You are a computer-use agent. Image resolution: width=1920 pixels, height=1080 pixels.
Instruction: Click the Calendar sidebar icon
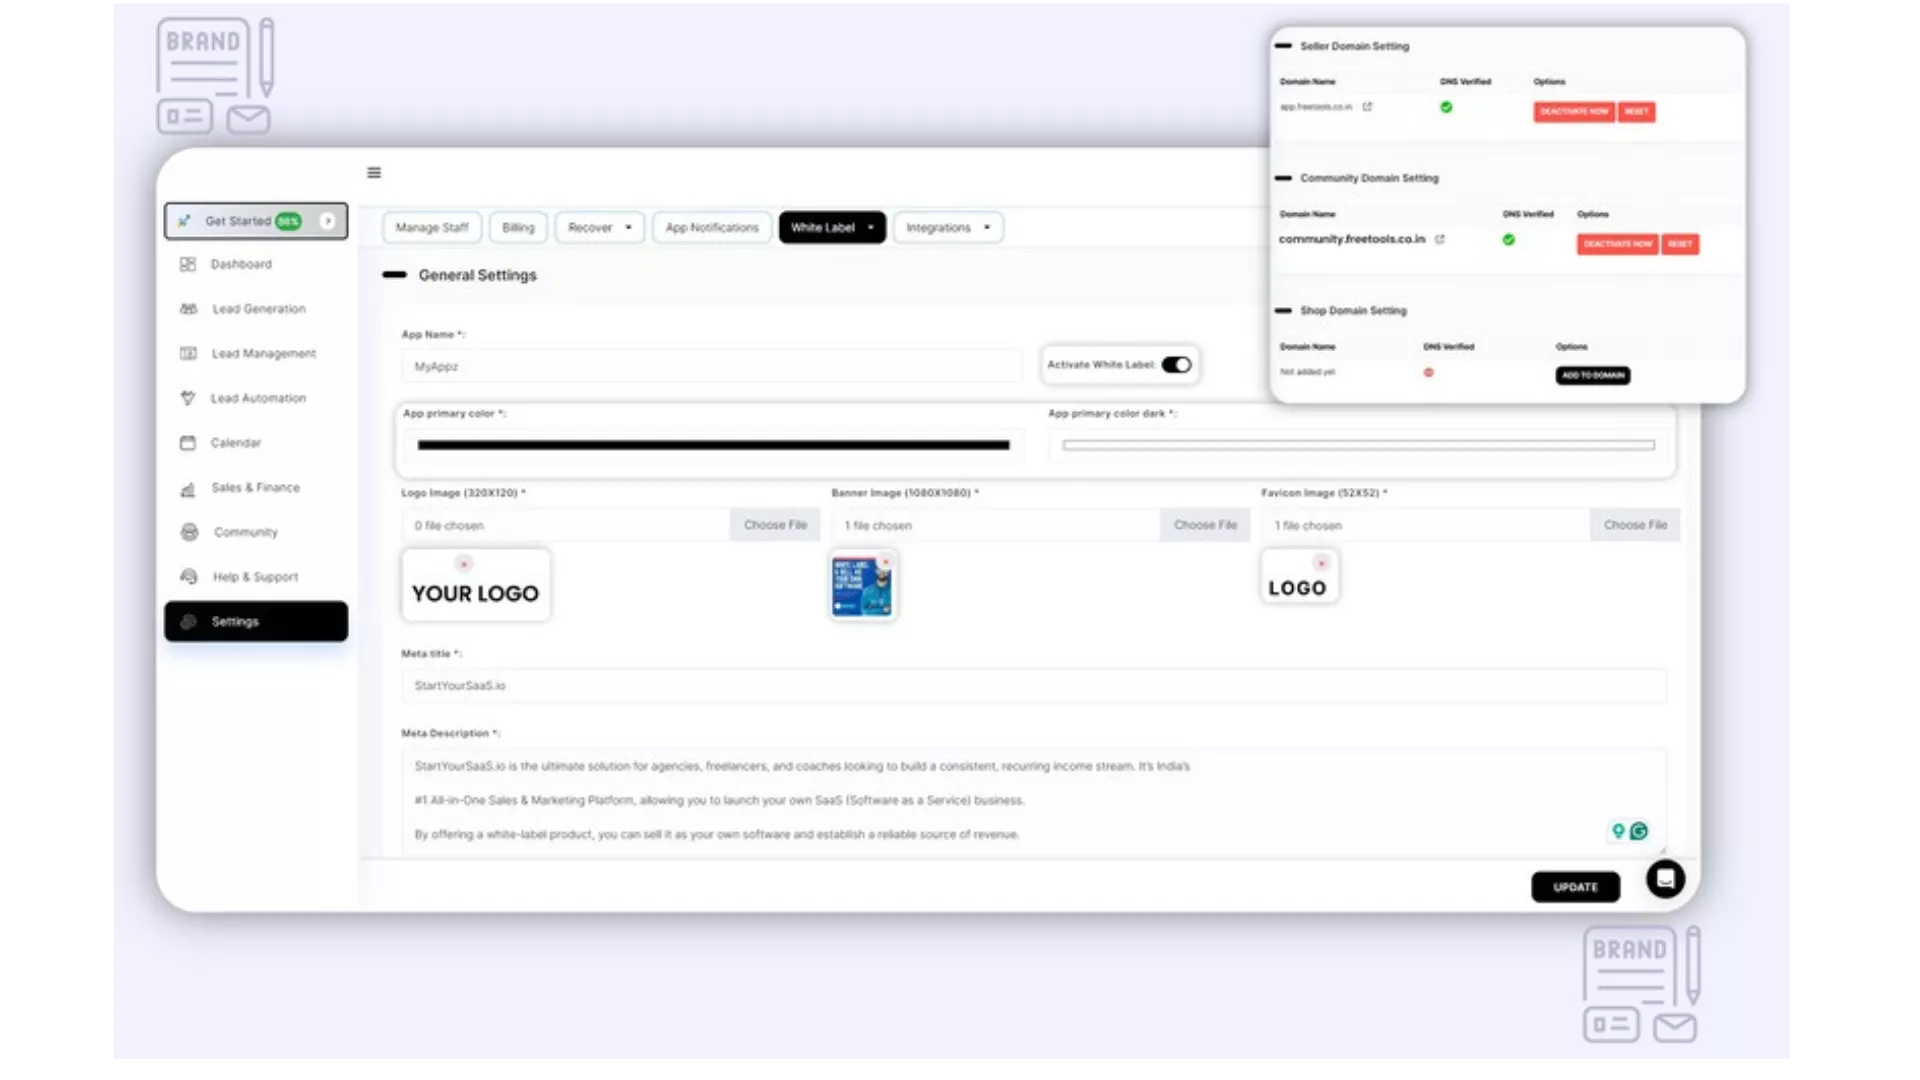coord(188,443)
